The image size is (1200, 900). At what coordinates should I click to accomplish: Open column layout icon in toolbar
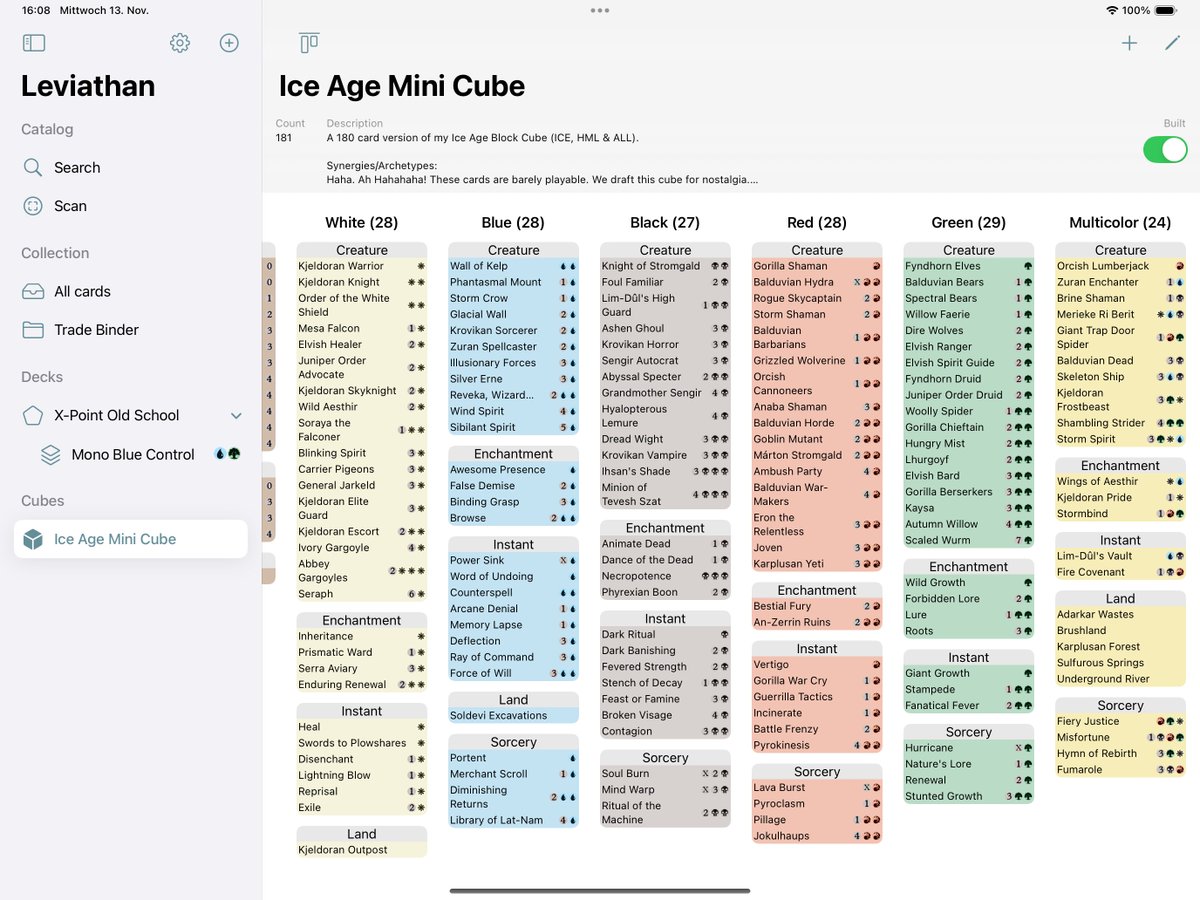click(x=309, y=43)
